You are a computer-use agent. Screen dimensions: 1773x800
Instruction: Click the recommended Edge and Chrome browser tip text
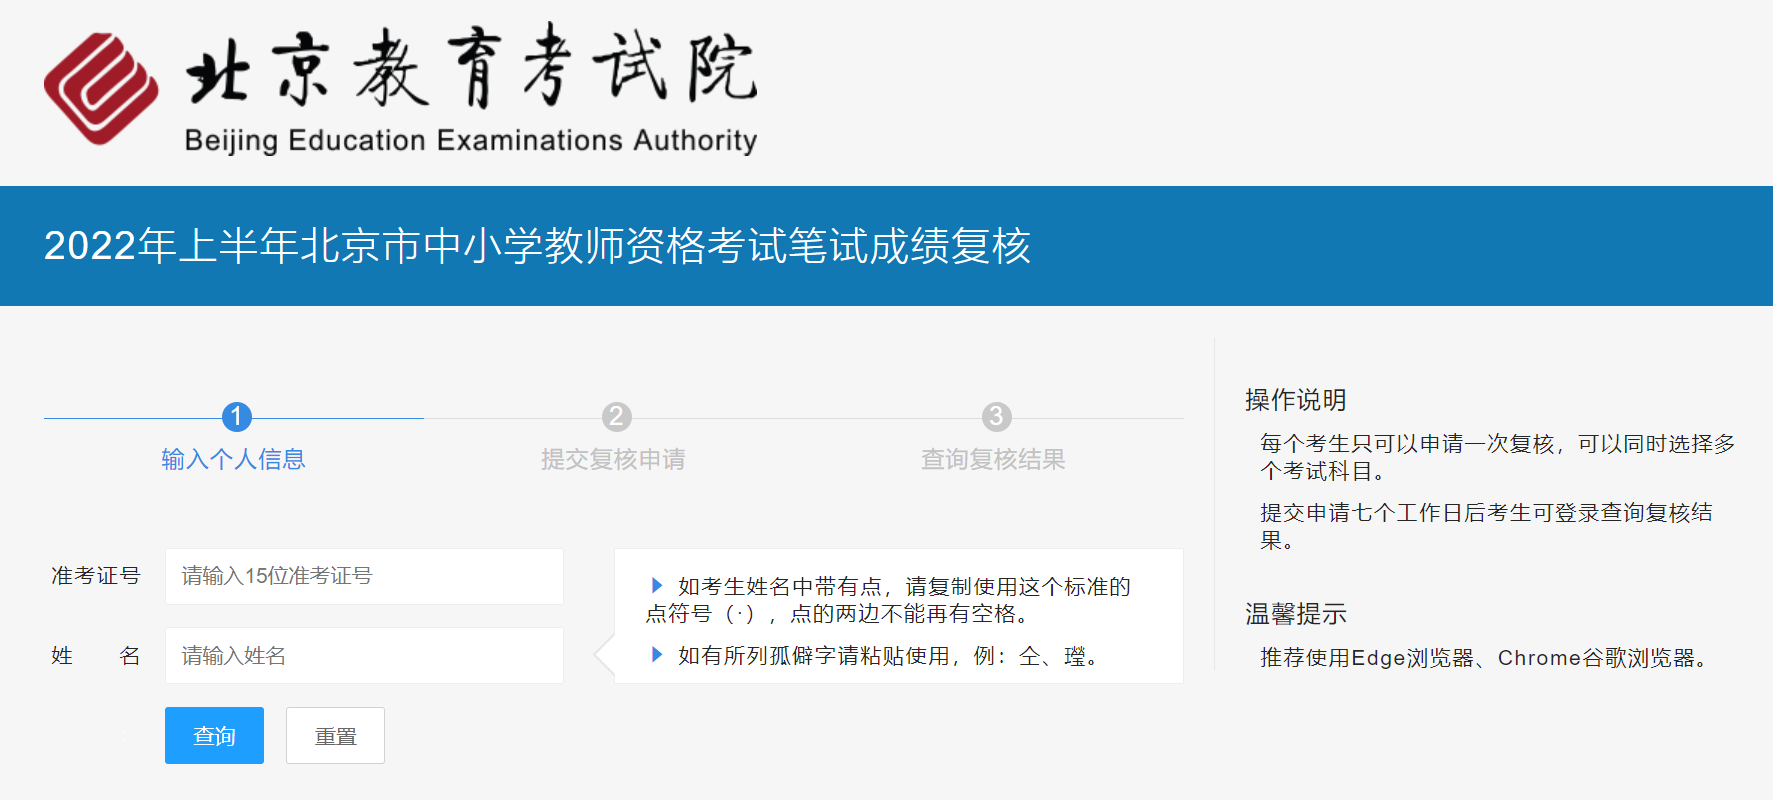pyautogui.click(x=1485, y=658)
